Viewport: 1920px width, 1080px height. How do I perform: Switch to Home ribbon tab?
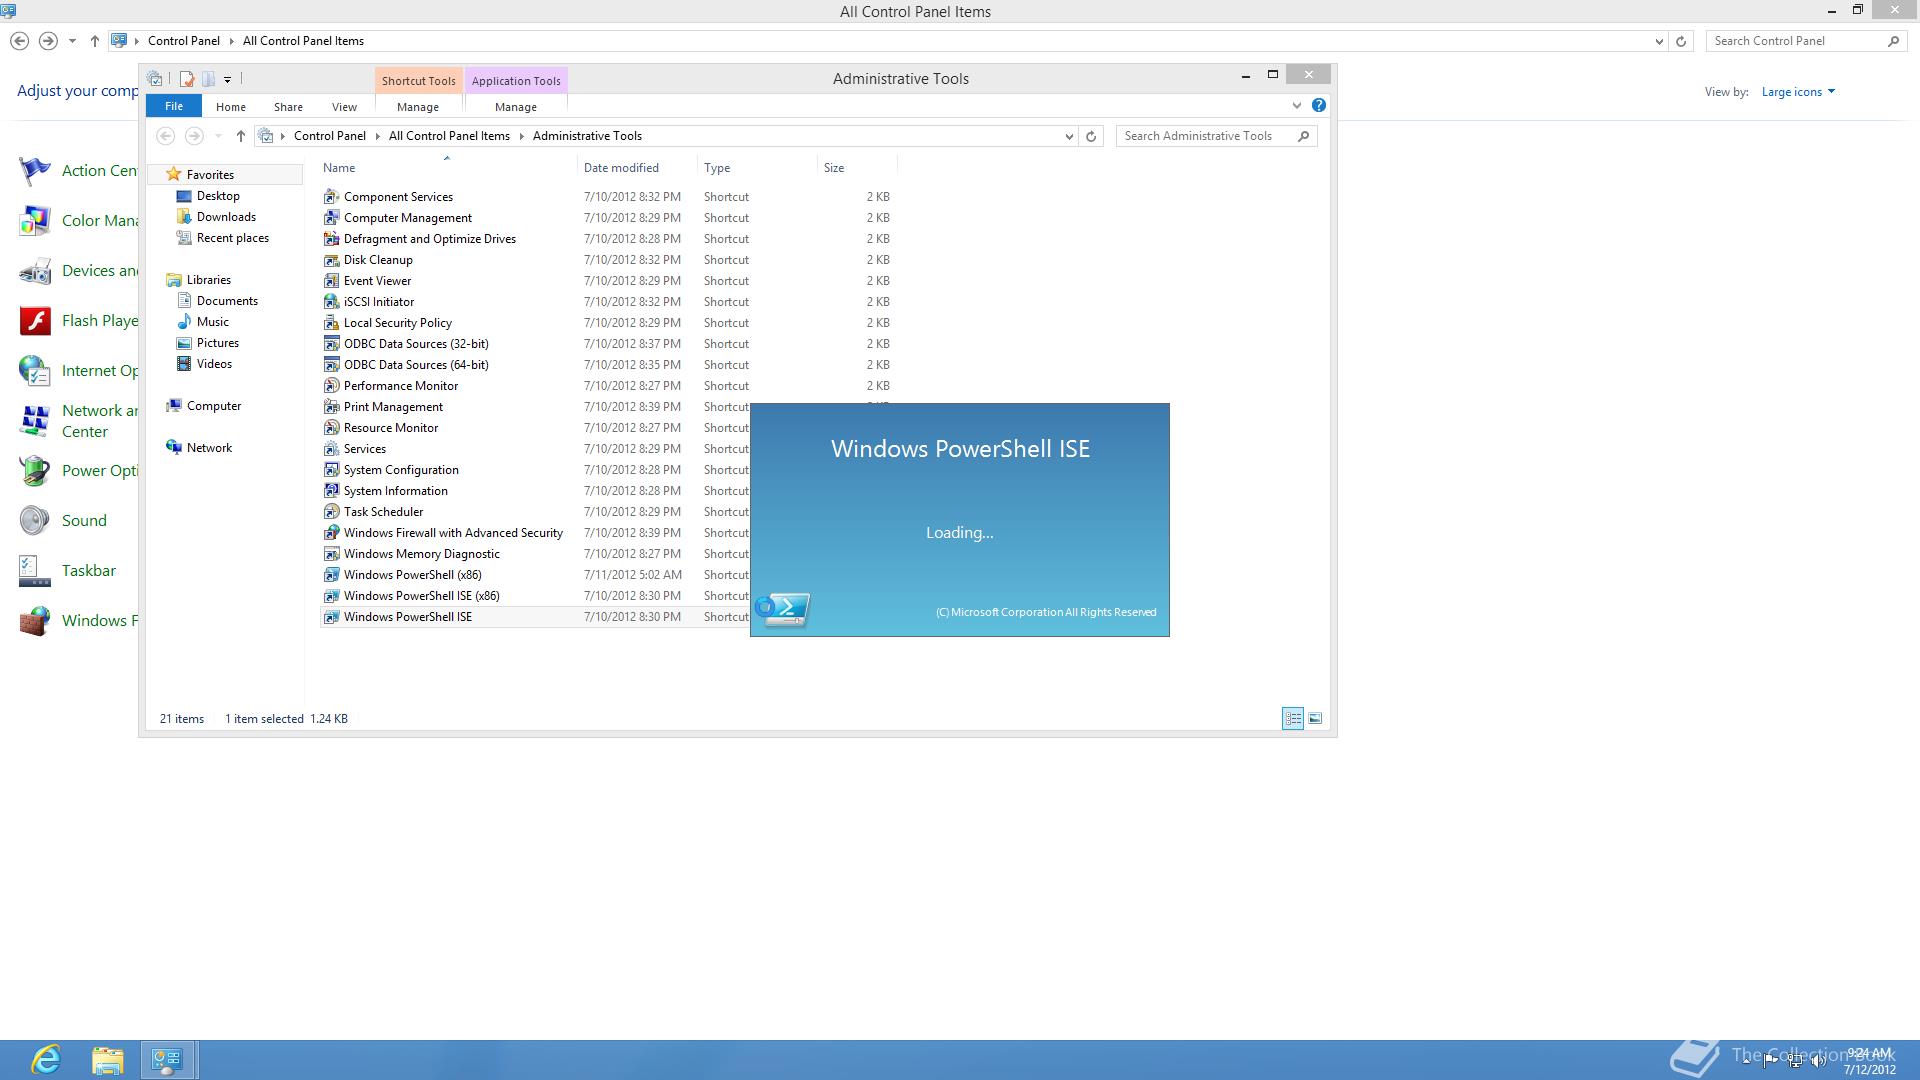(231, 107)
